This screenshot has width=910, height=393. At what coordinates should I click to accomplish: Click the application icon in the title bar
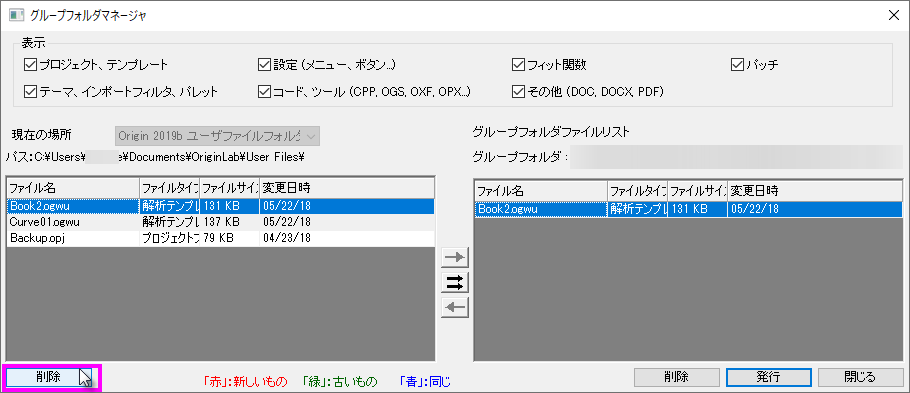(15, 15)
